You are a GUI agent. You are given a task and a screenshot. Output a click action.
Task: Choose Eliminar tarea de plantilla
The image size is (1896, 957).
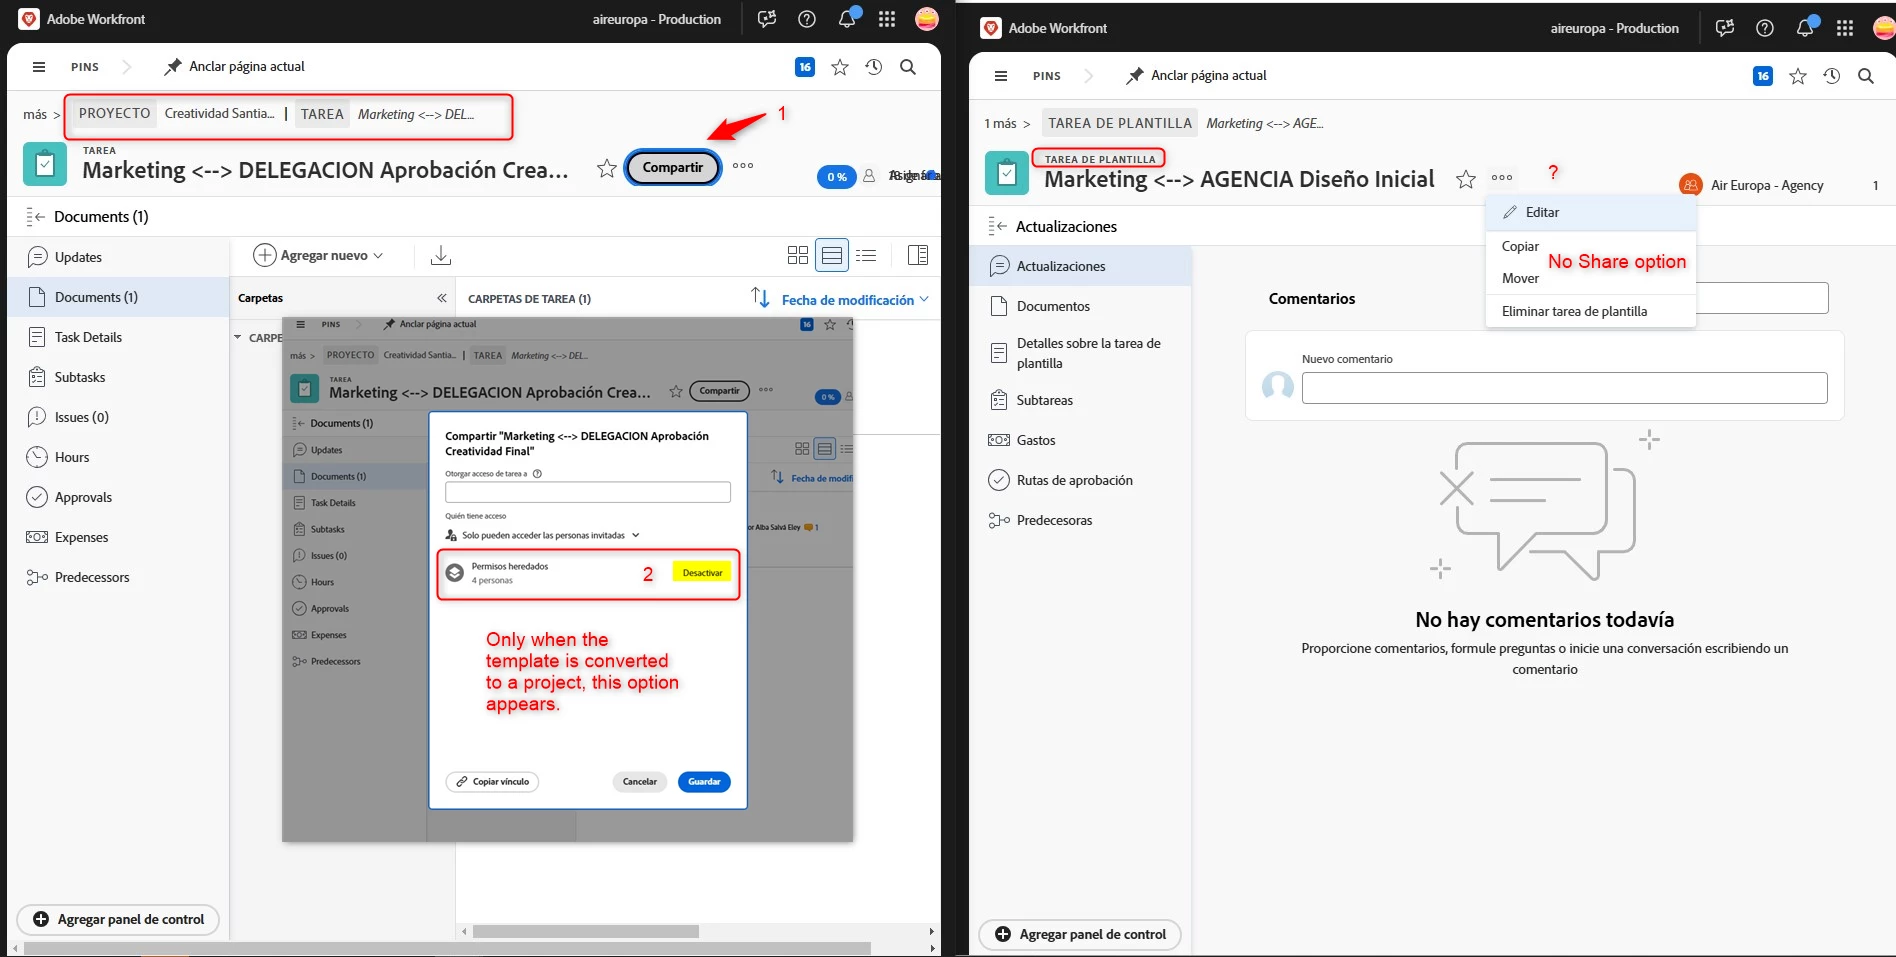1591,311
